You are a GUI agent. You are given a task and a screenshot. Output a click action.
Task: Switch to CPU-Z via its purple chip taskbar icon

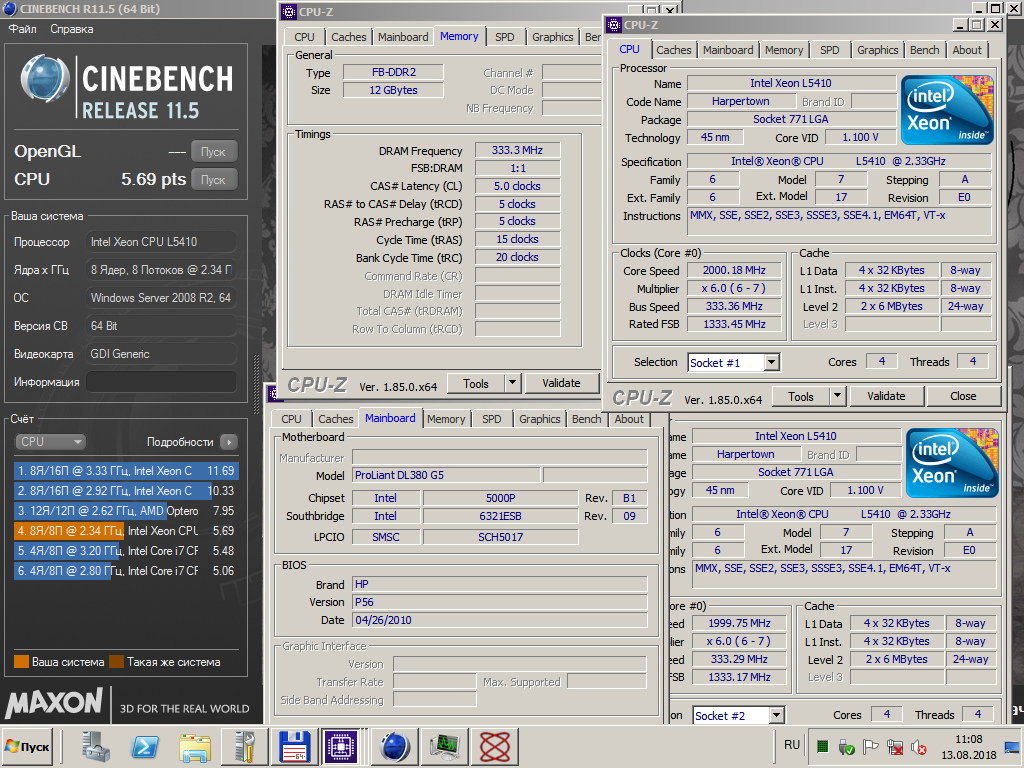point(340,746)
